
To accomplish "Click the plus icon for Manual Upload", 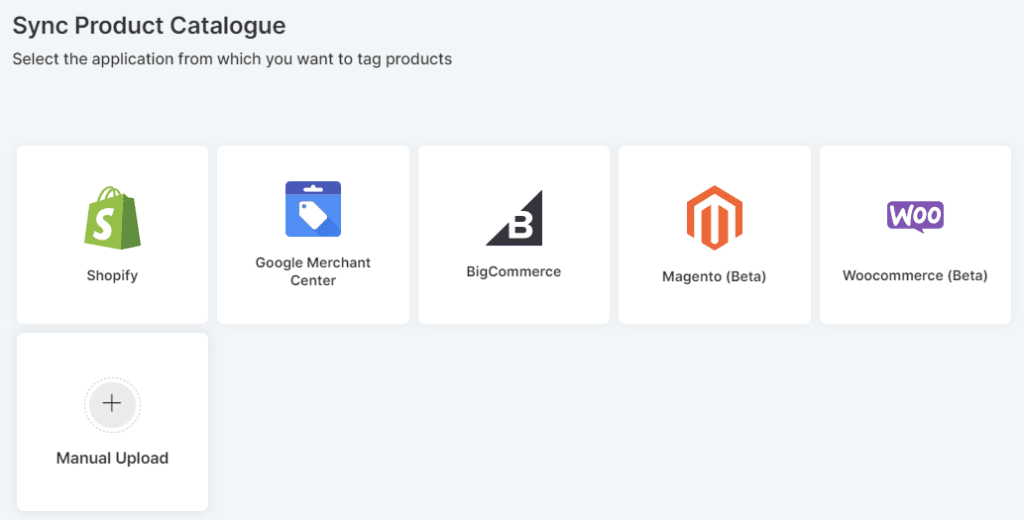I will 112,403.
